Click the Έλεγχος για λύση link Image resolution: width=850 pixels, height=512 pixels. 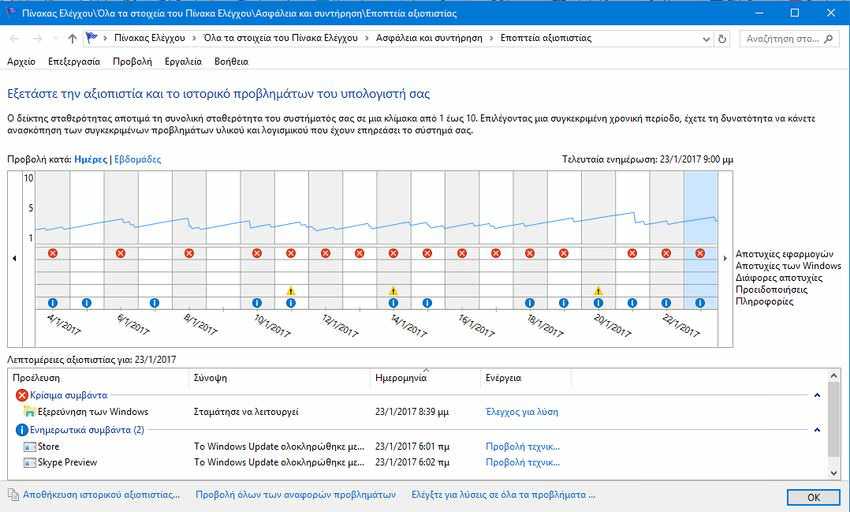point(521,412)
